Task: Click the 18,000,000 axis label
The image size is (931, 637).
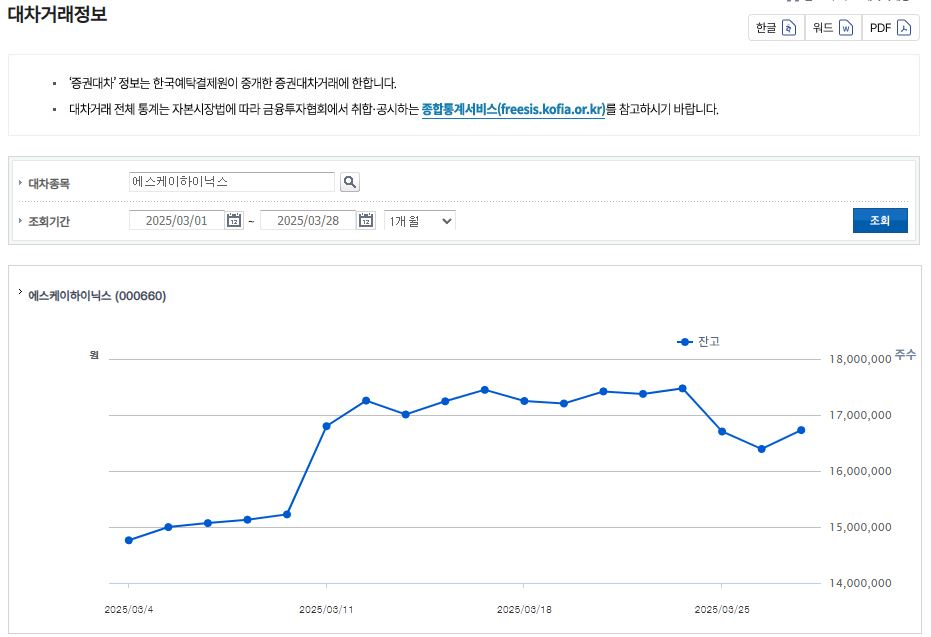Action: coord(860,359)
